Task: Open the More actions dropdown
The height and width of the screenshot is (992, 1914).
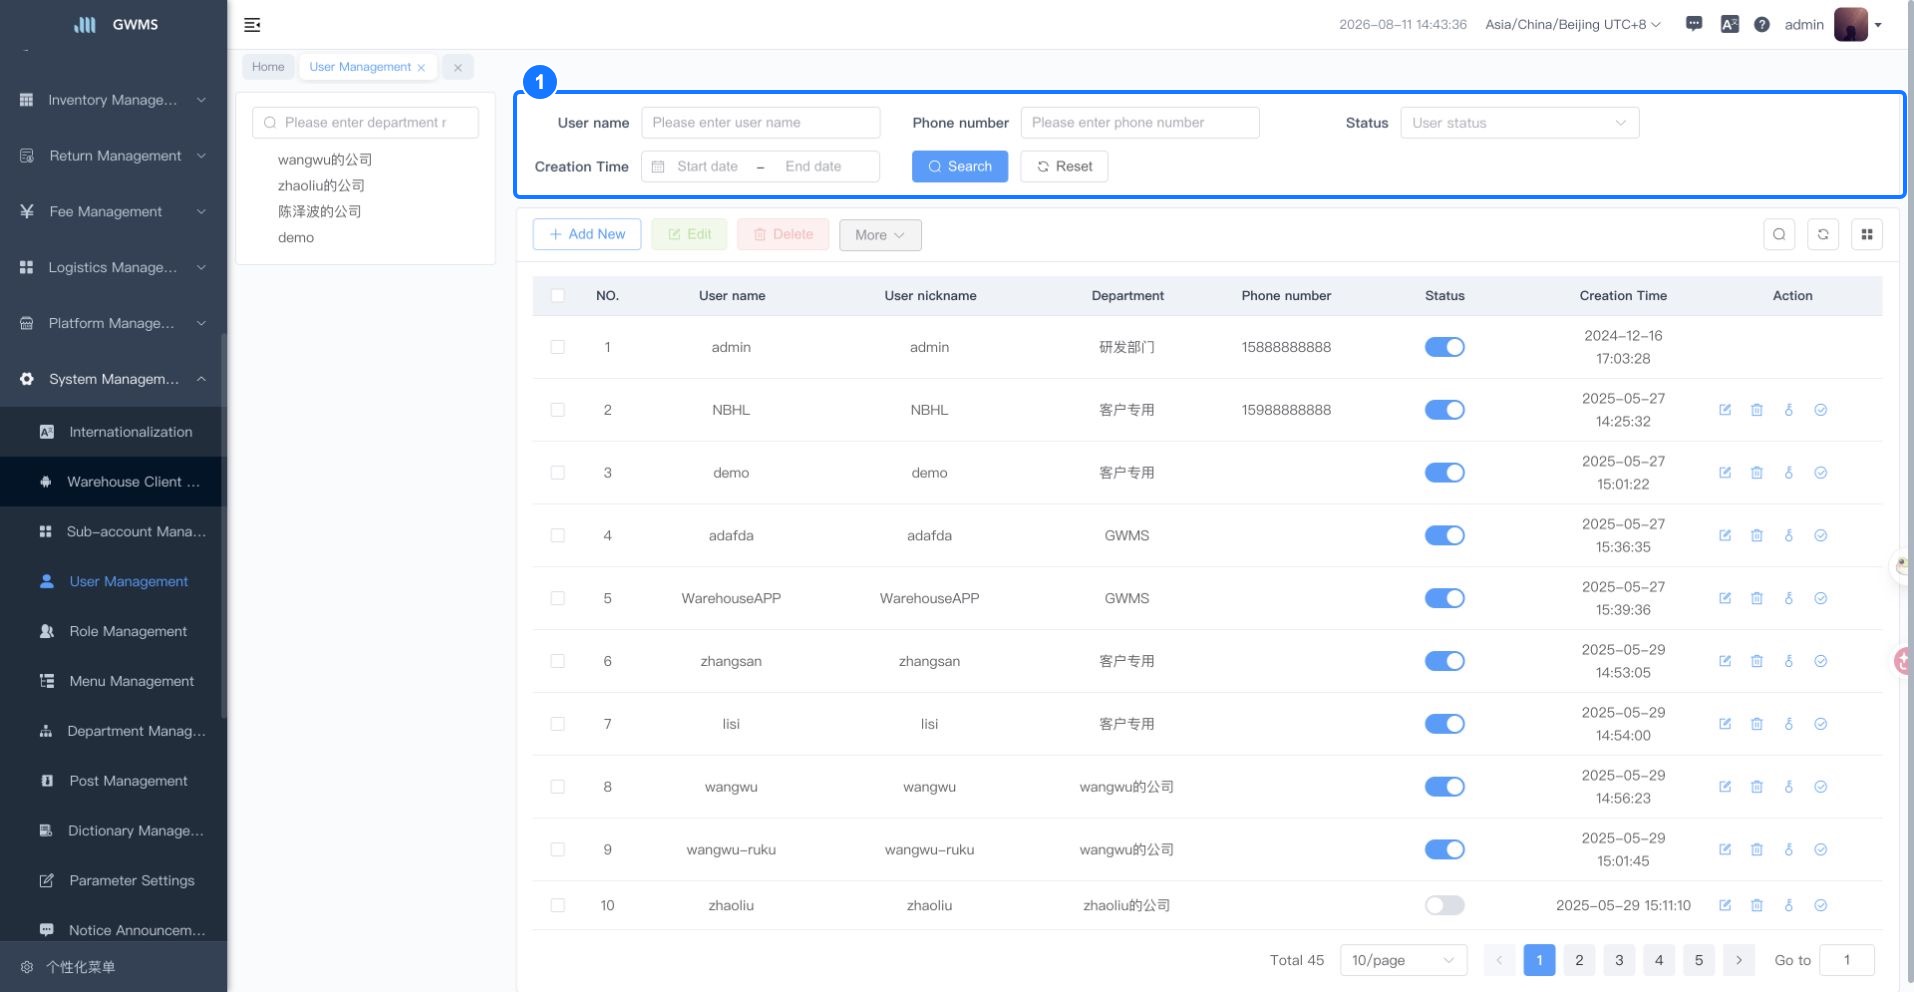Action: click(x=880, y=235)
